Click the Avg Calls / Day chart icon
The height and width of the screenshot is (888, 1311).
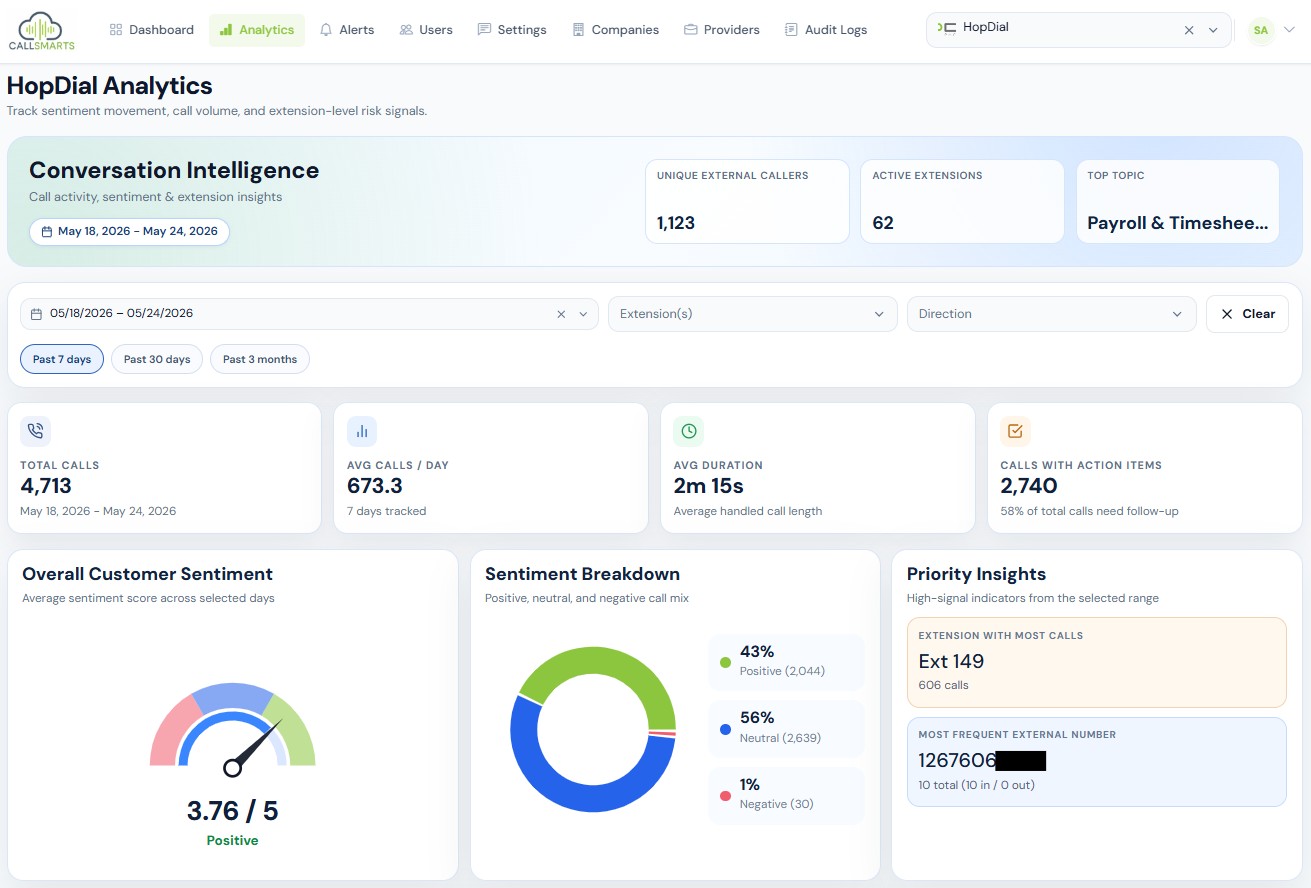(362, 431)
